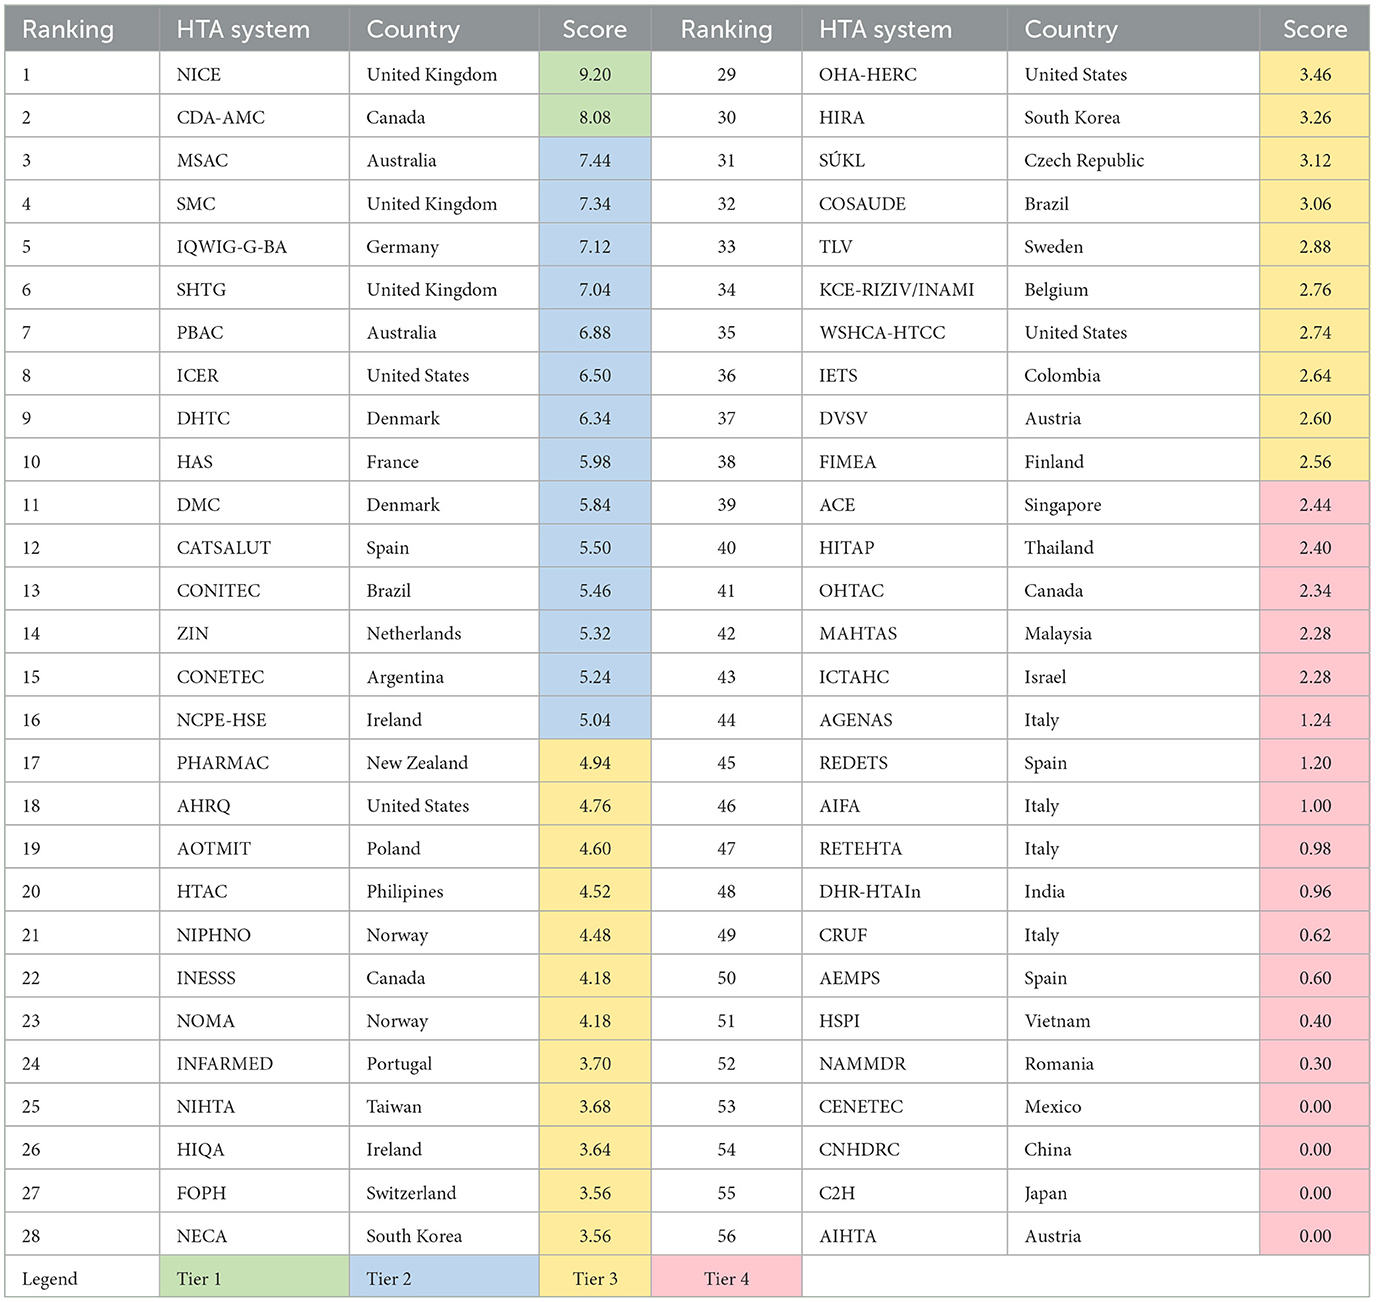The image size is (1376, 1302).
Task: Select the Tier 4 pink legend cell
Action: click(726, 1278)
